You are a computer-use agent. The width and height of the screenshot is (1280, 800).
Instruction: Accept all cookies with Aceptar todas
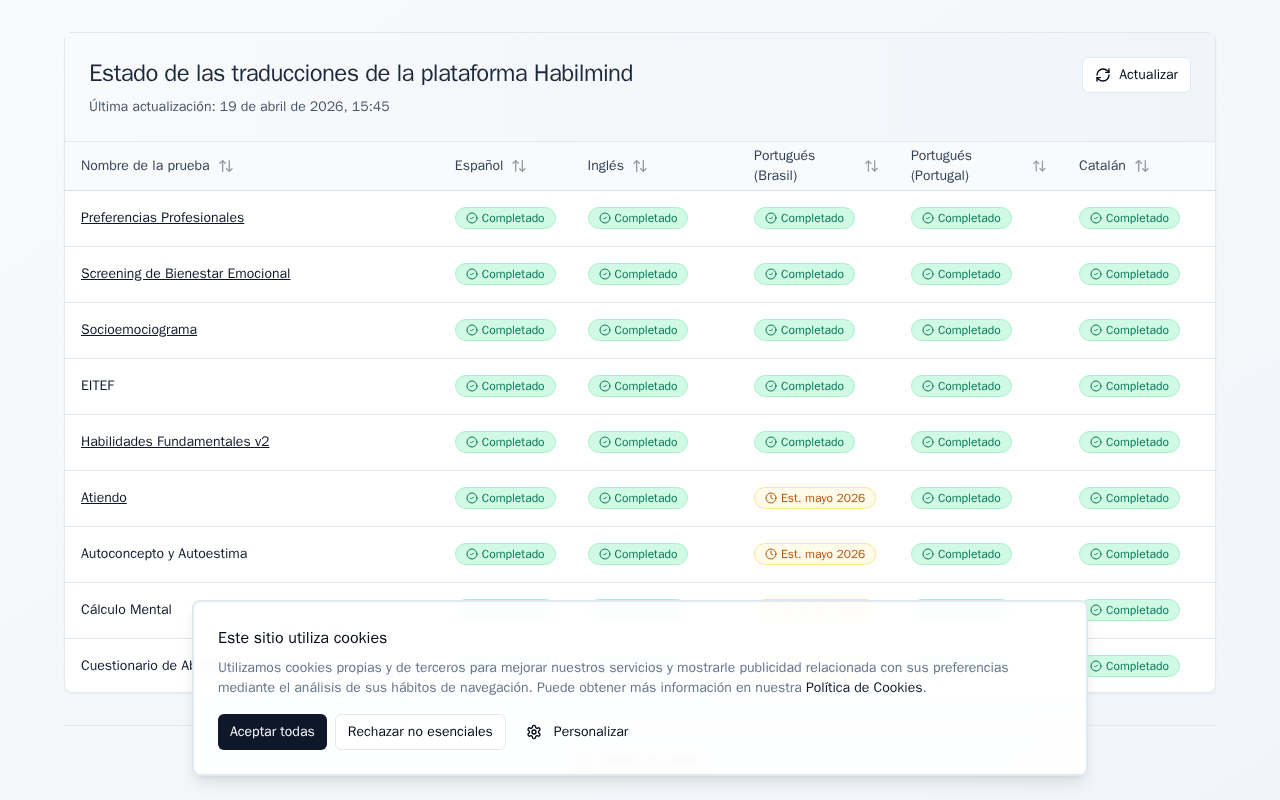coord(272,732)
